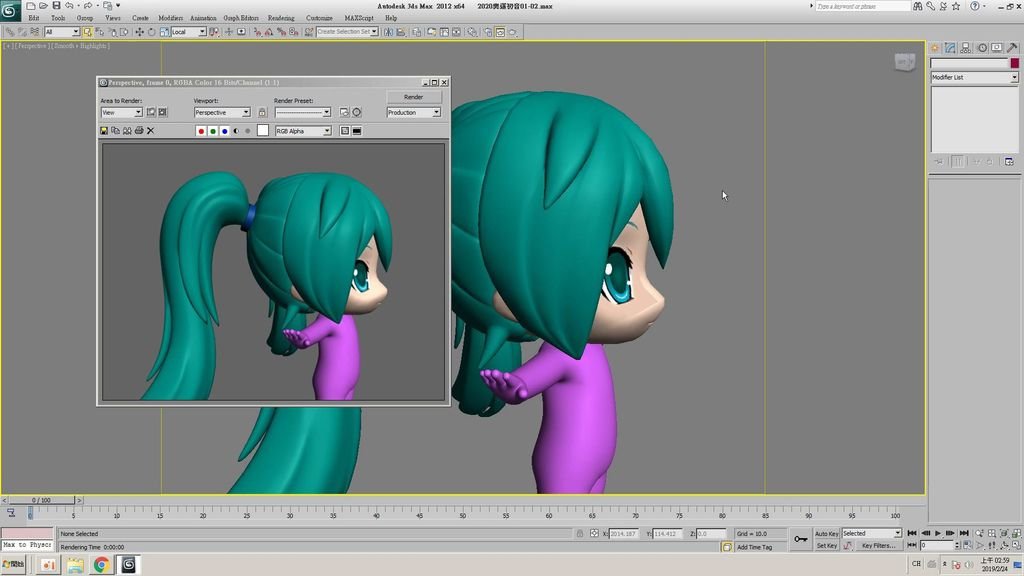The height and width of the screenshot is (576, 1024).
Task: Open RGB Alpha channel dropdown
Action: tap(303, 131)
